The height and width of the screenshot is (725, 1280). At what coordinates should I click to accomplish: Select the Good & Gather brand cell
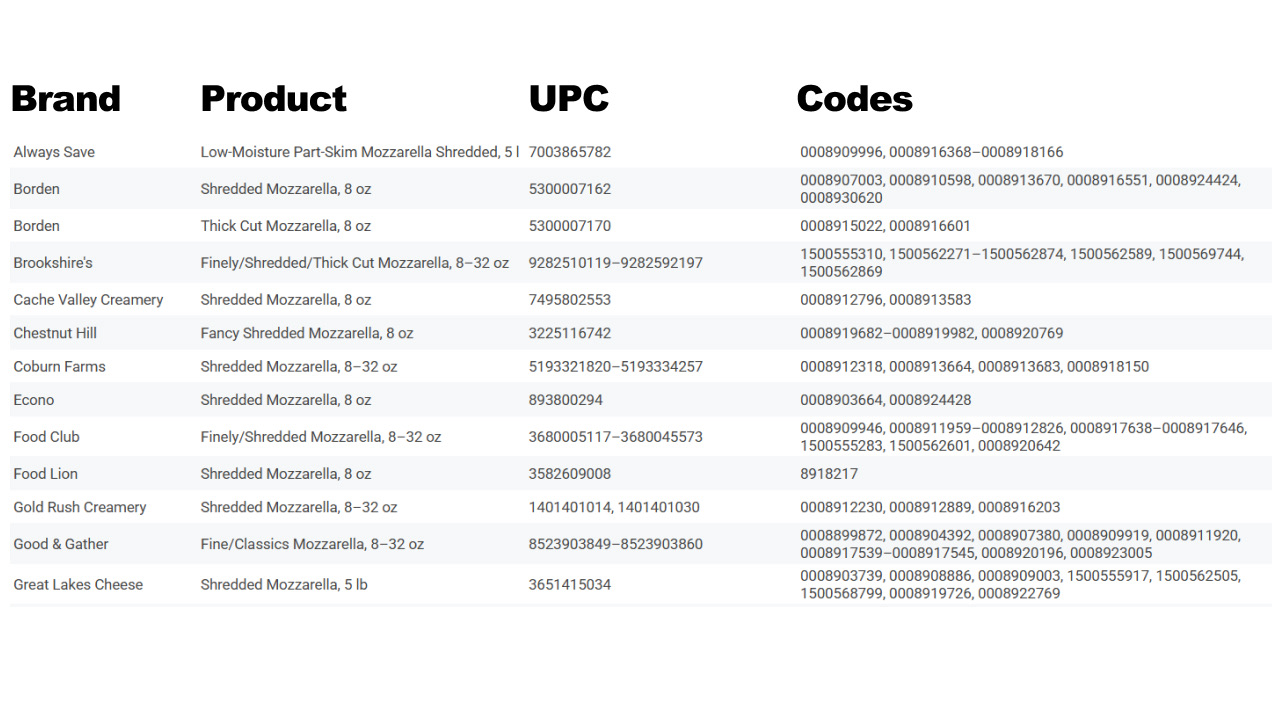click(61, 544)
